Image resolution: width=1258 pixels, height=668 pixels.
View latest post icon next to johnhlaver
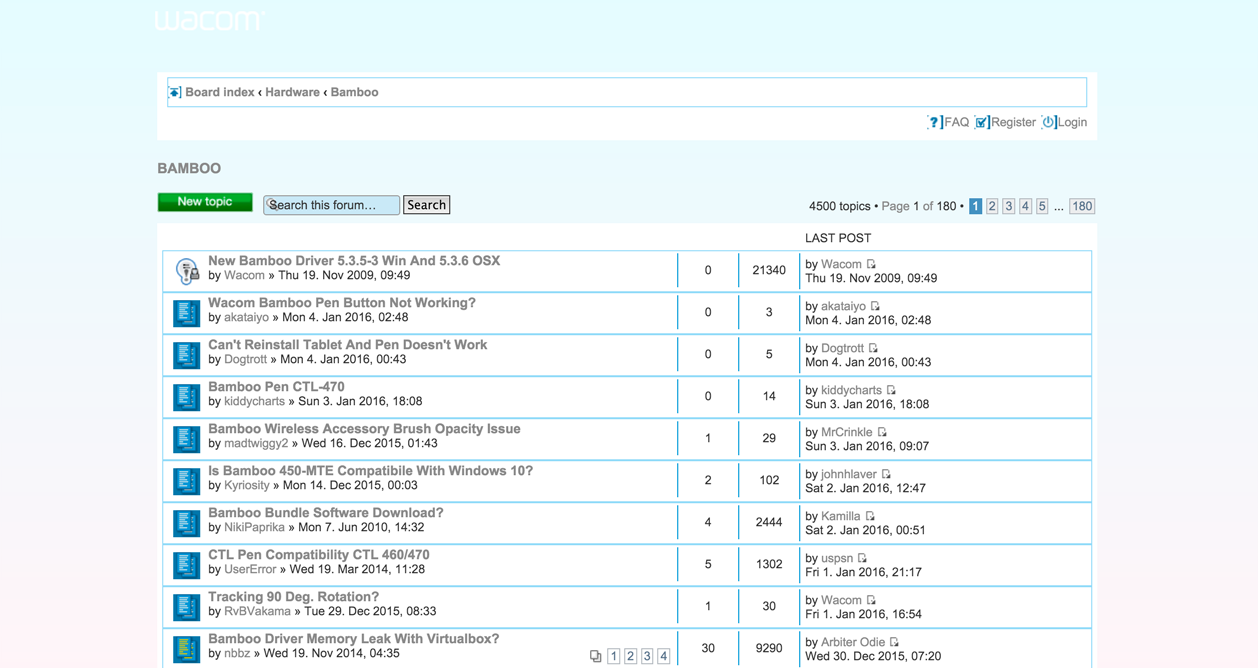pyautogui.click(x=886, y=475)
